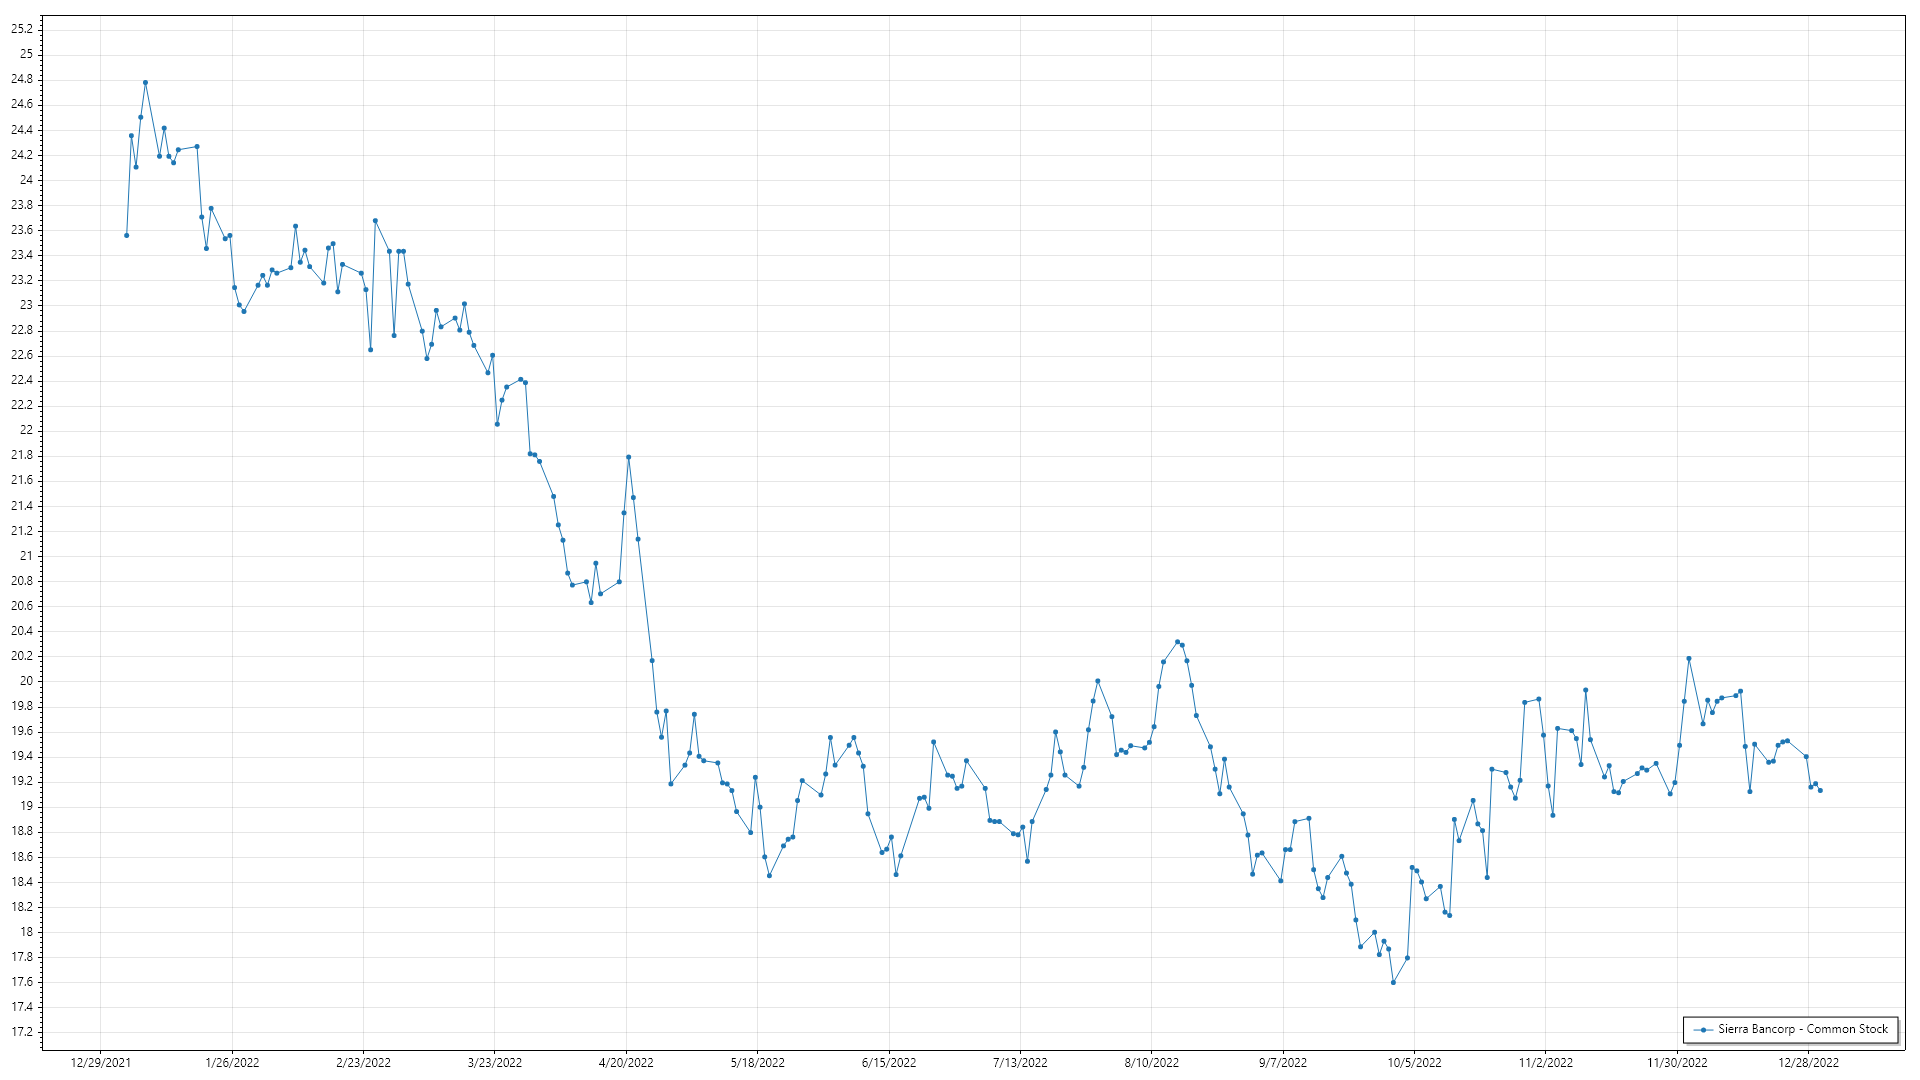Click the April peak data point near 21.8
This screenshot has height=1080, width=1920.
pos(628,457)
